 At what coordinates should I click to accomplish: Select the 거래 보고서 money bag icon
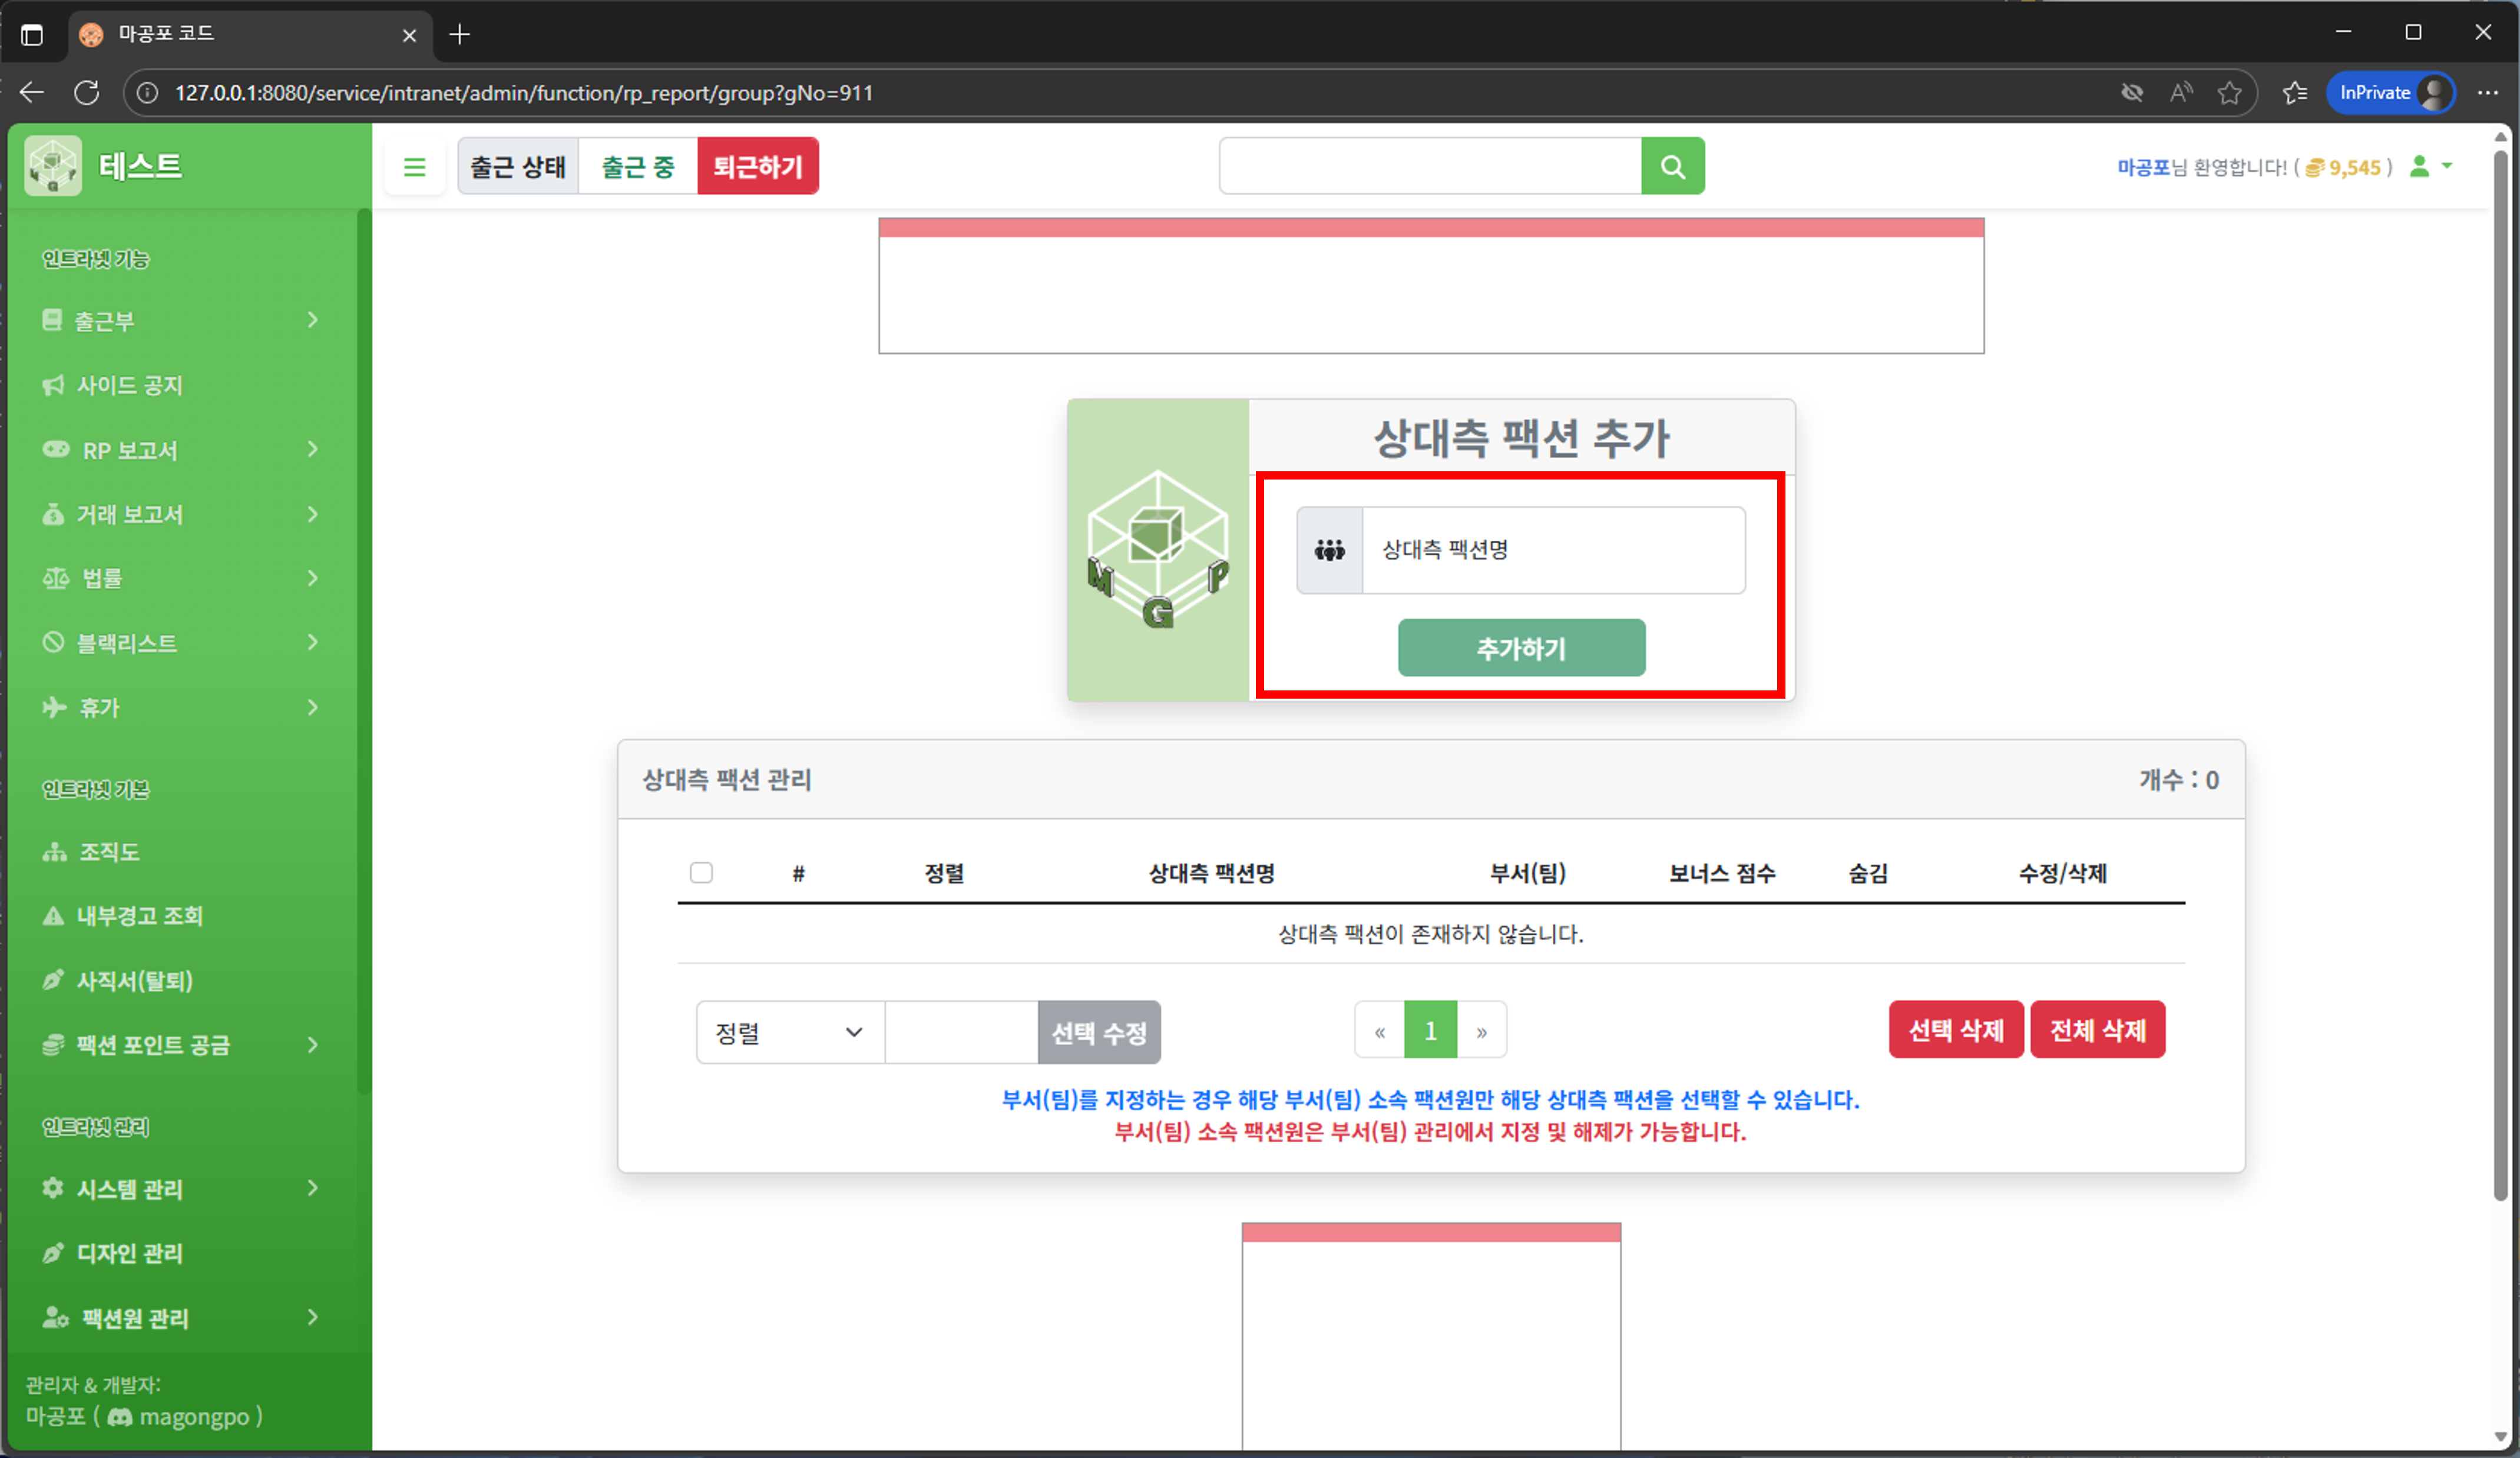coord(54,514)
